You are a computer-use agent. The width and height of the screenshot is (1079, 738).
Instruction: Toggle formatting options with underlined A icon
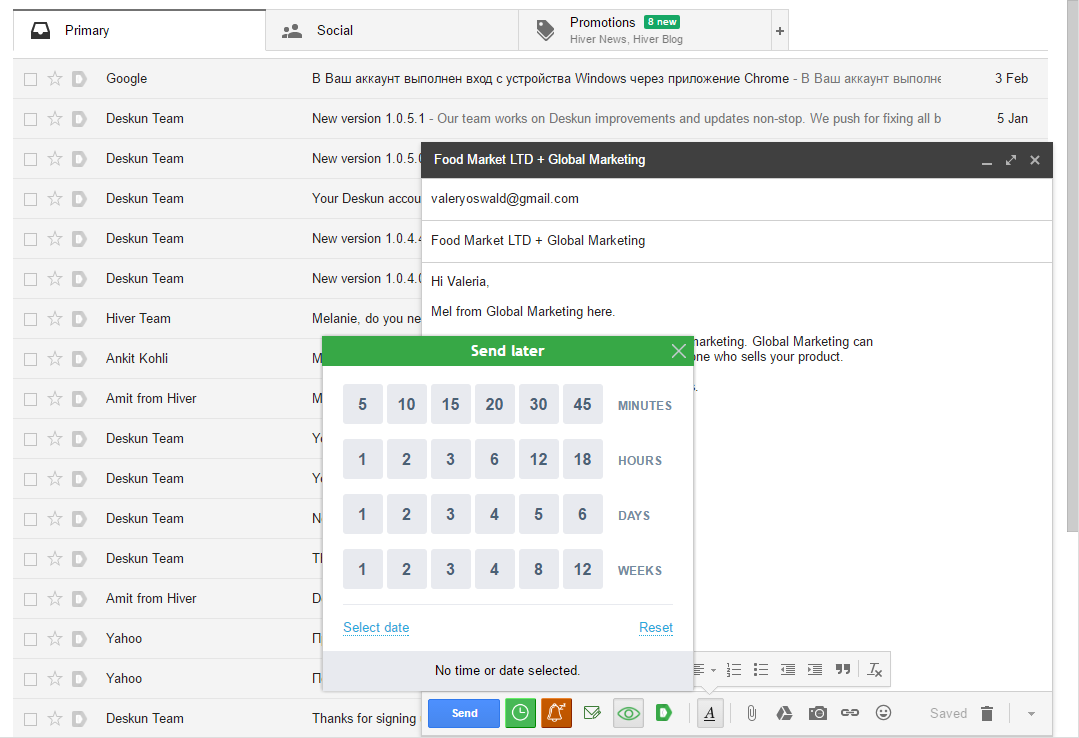(709, 713)
